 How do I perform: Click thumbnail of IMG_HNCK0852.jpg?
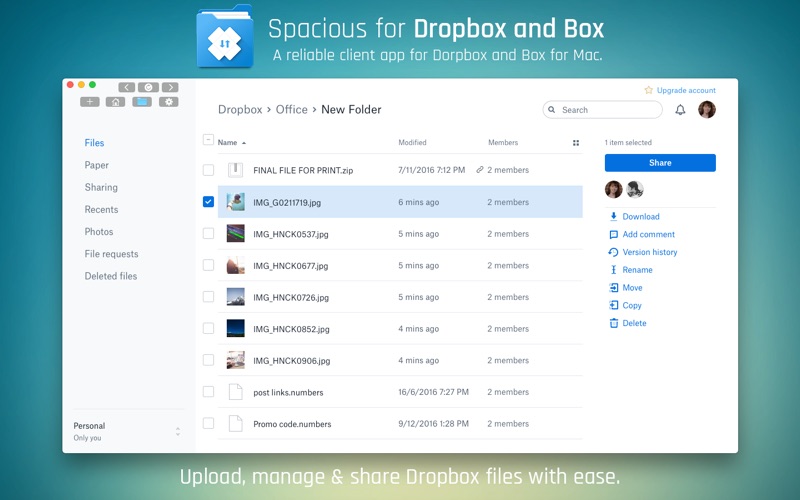click(x=235, y=329)
